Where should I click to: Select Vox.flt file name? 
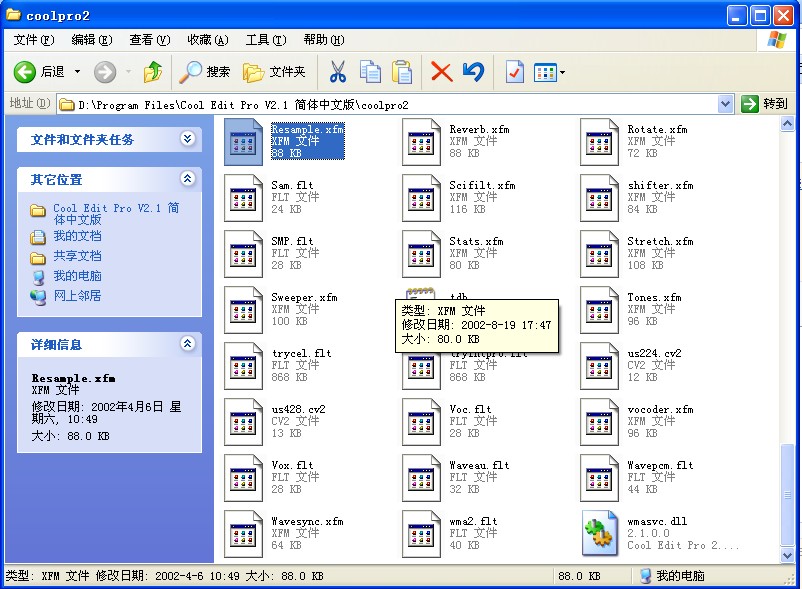292,465
